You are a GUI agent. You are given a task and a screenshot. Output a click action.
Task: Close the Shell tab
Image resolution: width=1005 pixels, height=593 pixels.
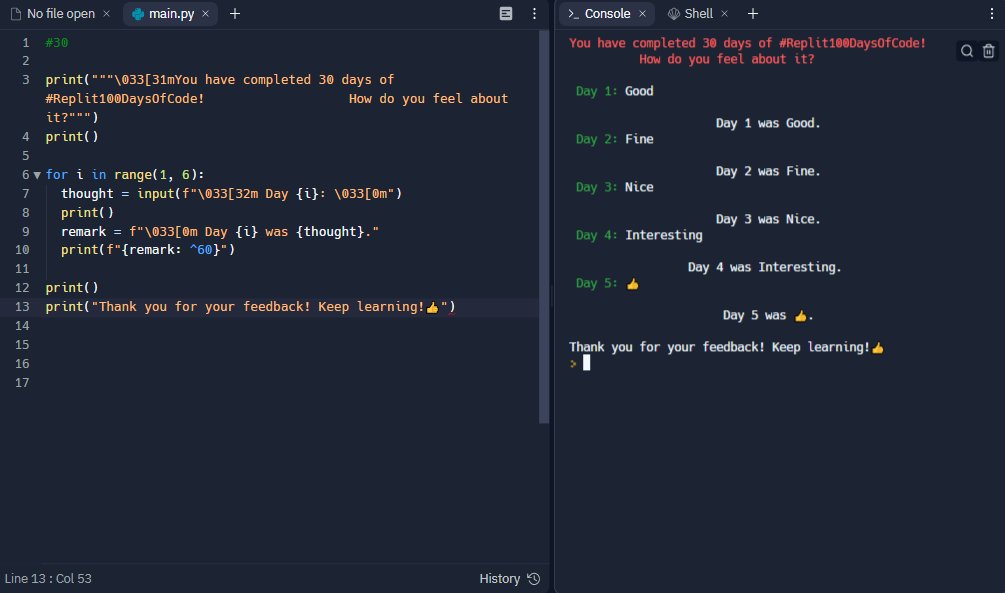click(724, 13)
